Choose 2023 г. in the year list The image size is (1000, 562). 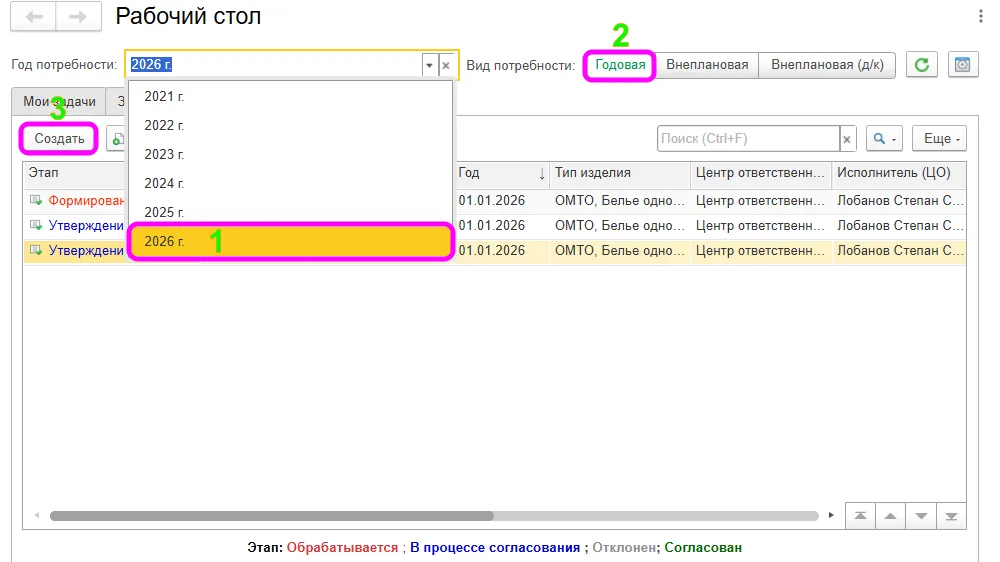pos(291,154)
